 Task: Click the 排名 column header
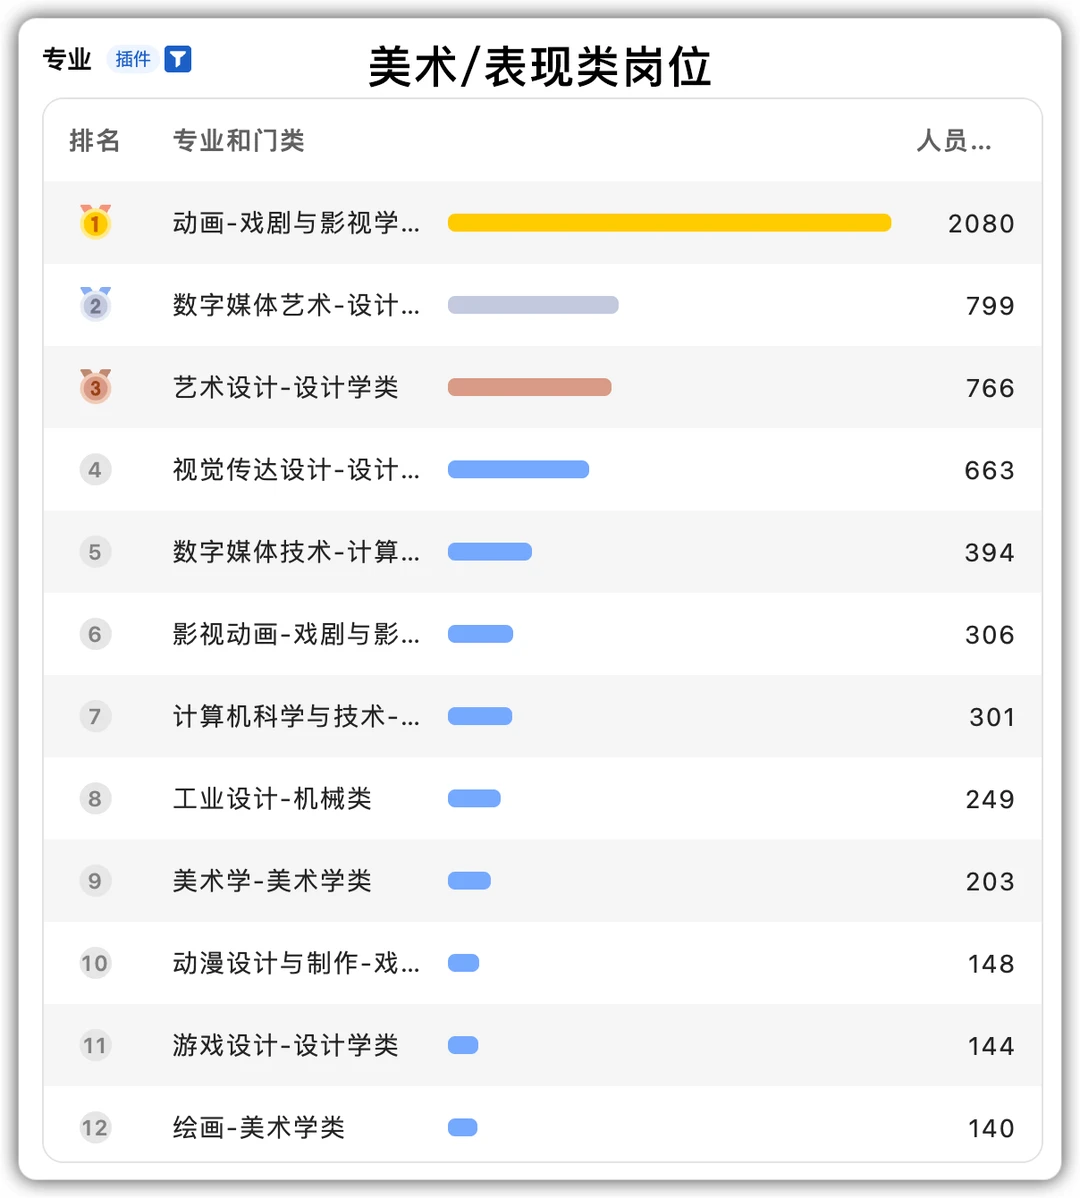(x=95, y=141)
